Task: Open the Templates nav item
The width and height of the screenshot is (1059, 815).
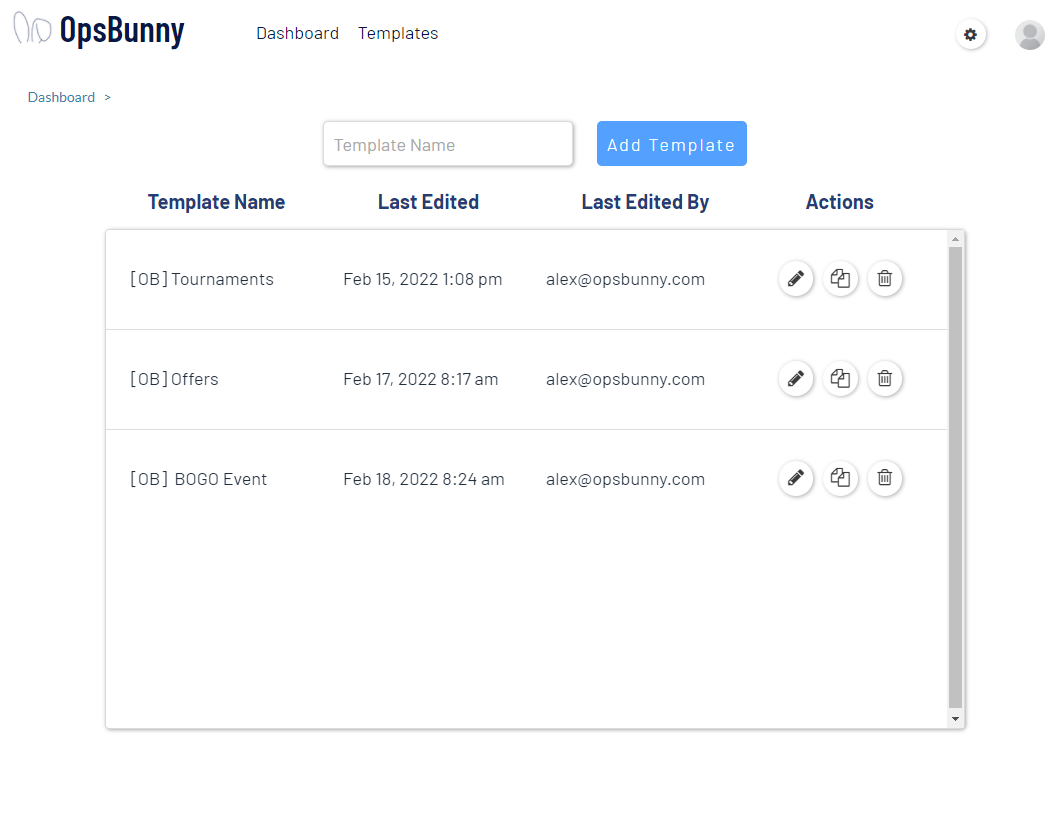Action: [x=398, y=33]
